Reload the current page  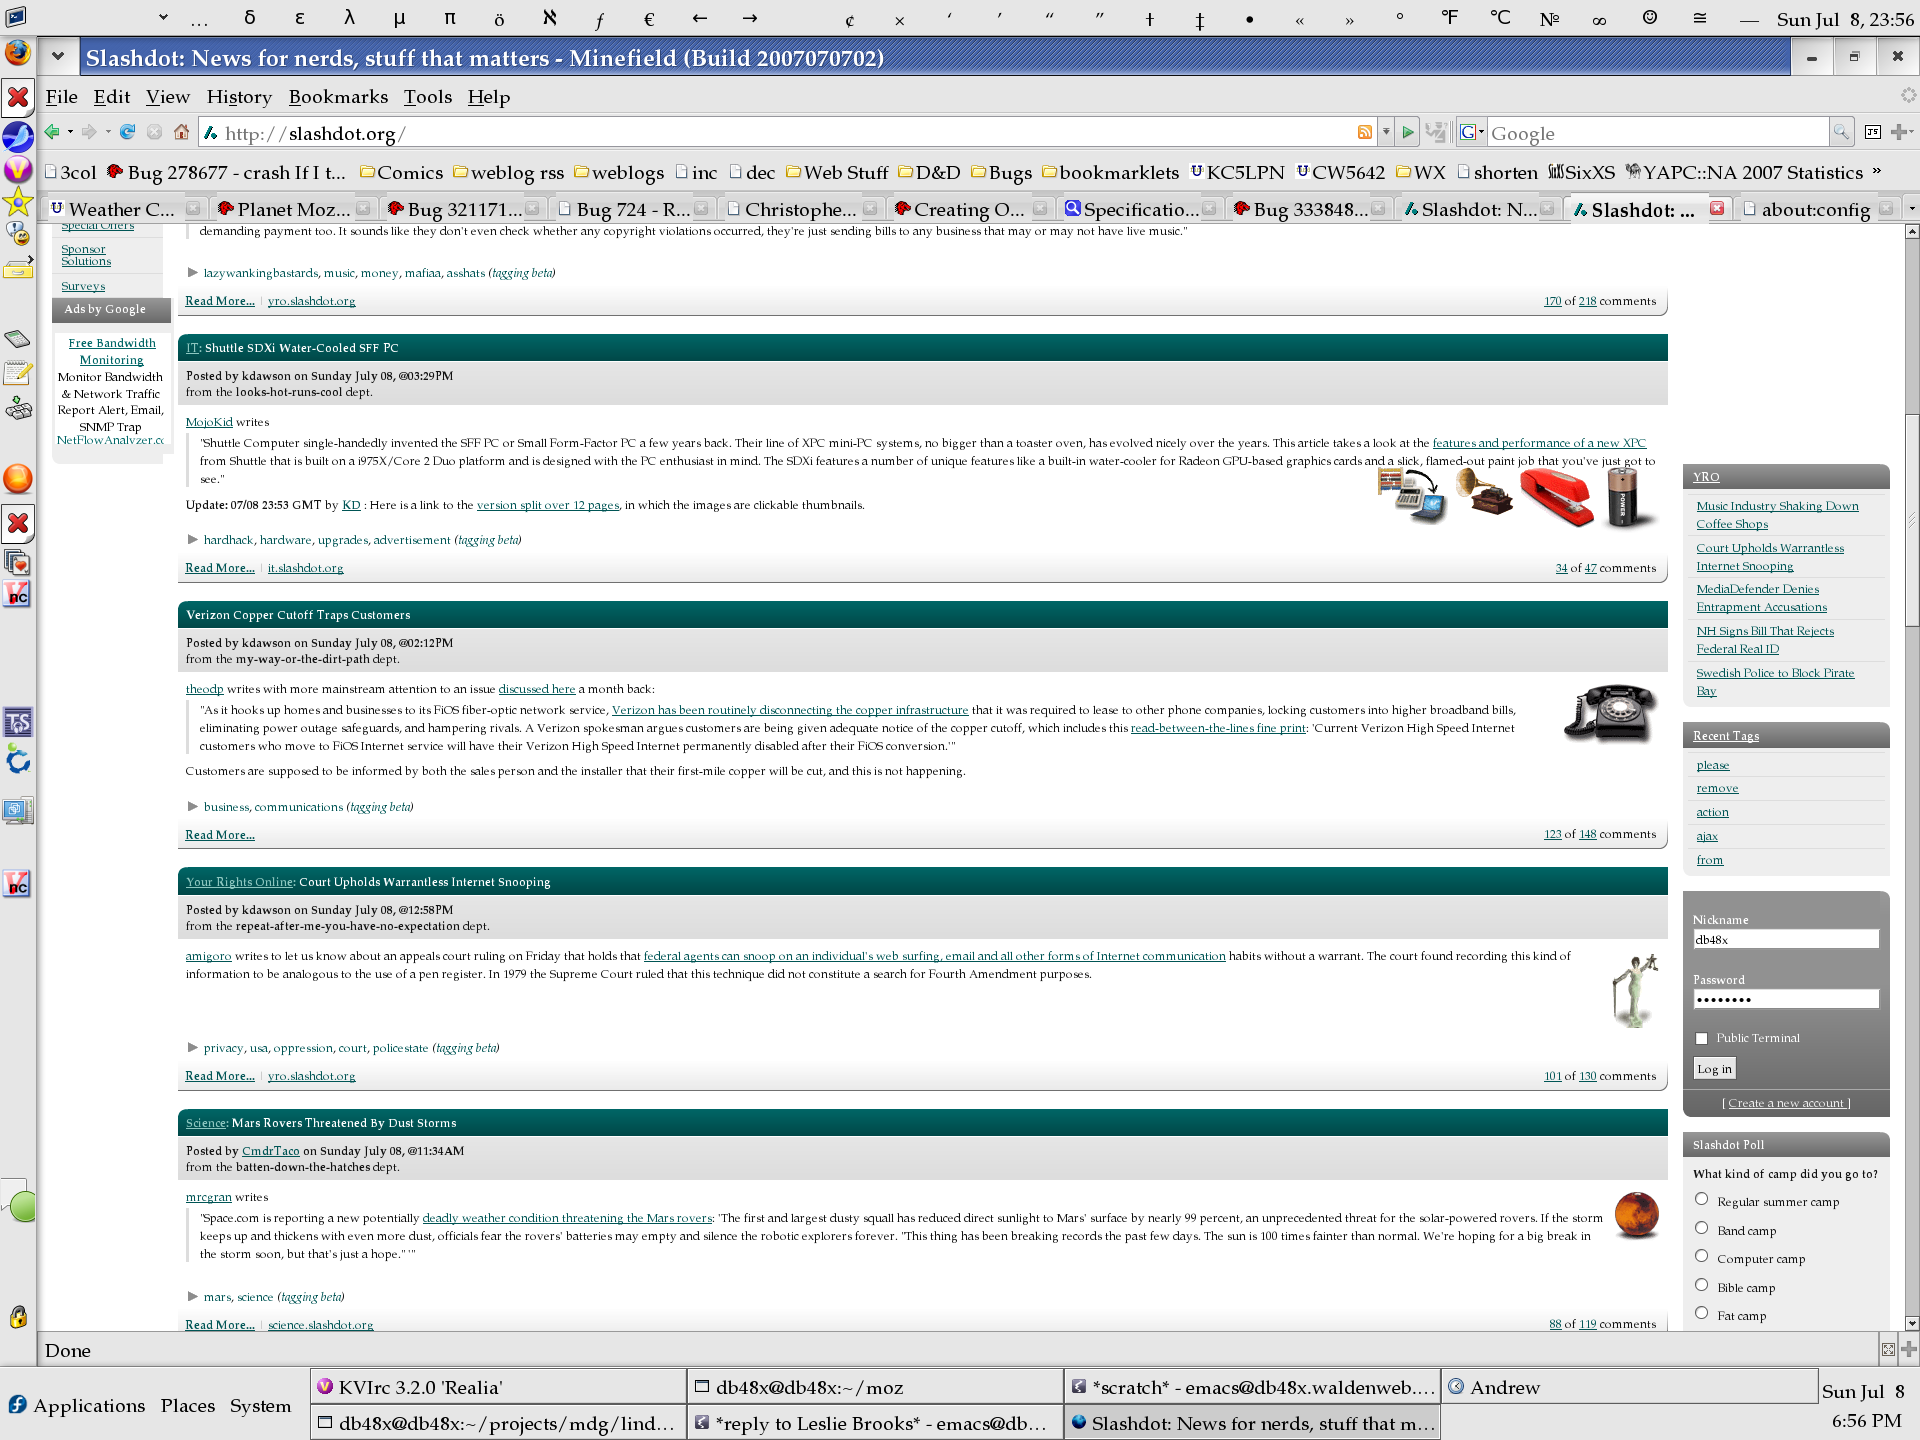(127, 132)
